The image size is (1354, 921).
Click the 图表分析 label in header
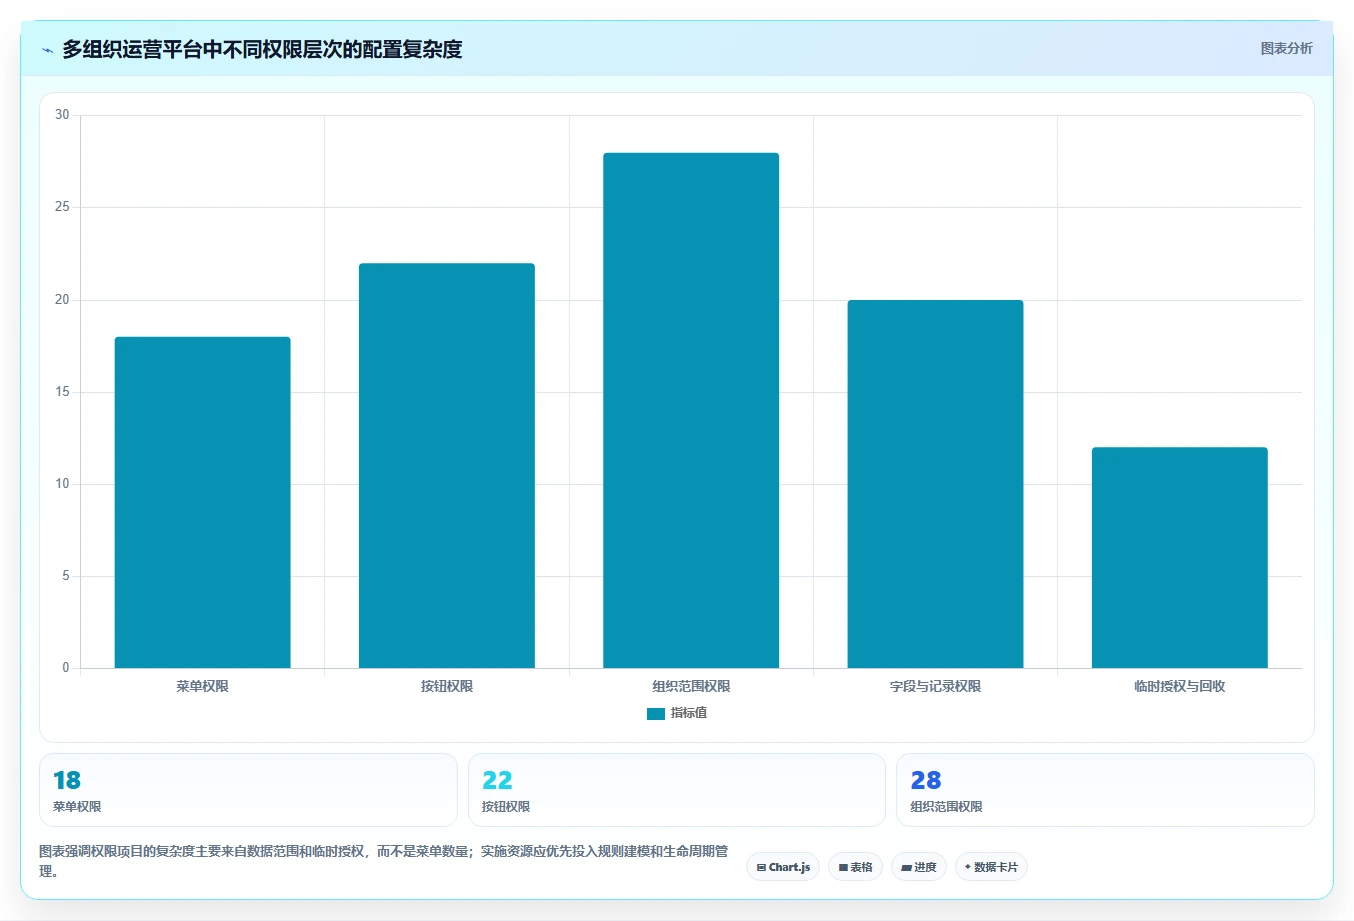coord(1286,48)
